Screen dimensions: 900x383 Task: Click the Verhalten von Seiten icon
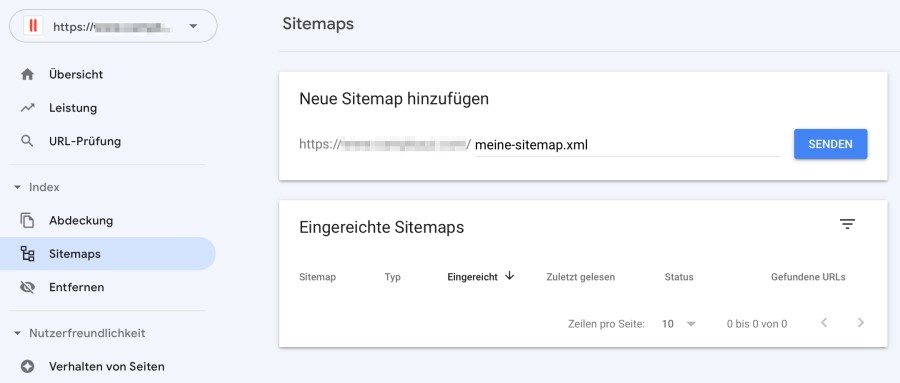pos(27,366)
